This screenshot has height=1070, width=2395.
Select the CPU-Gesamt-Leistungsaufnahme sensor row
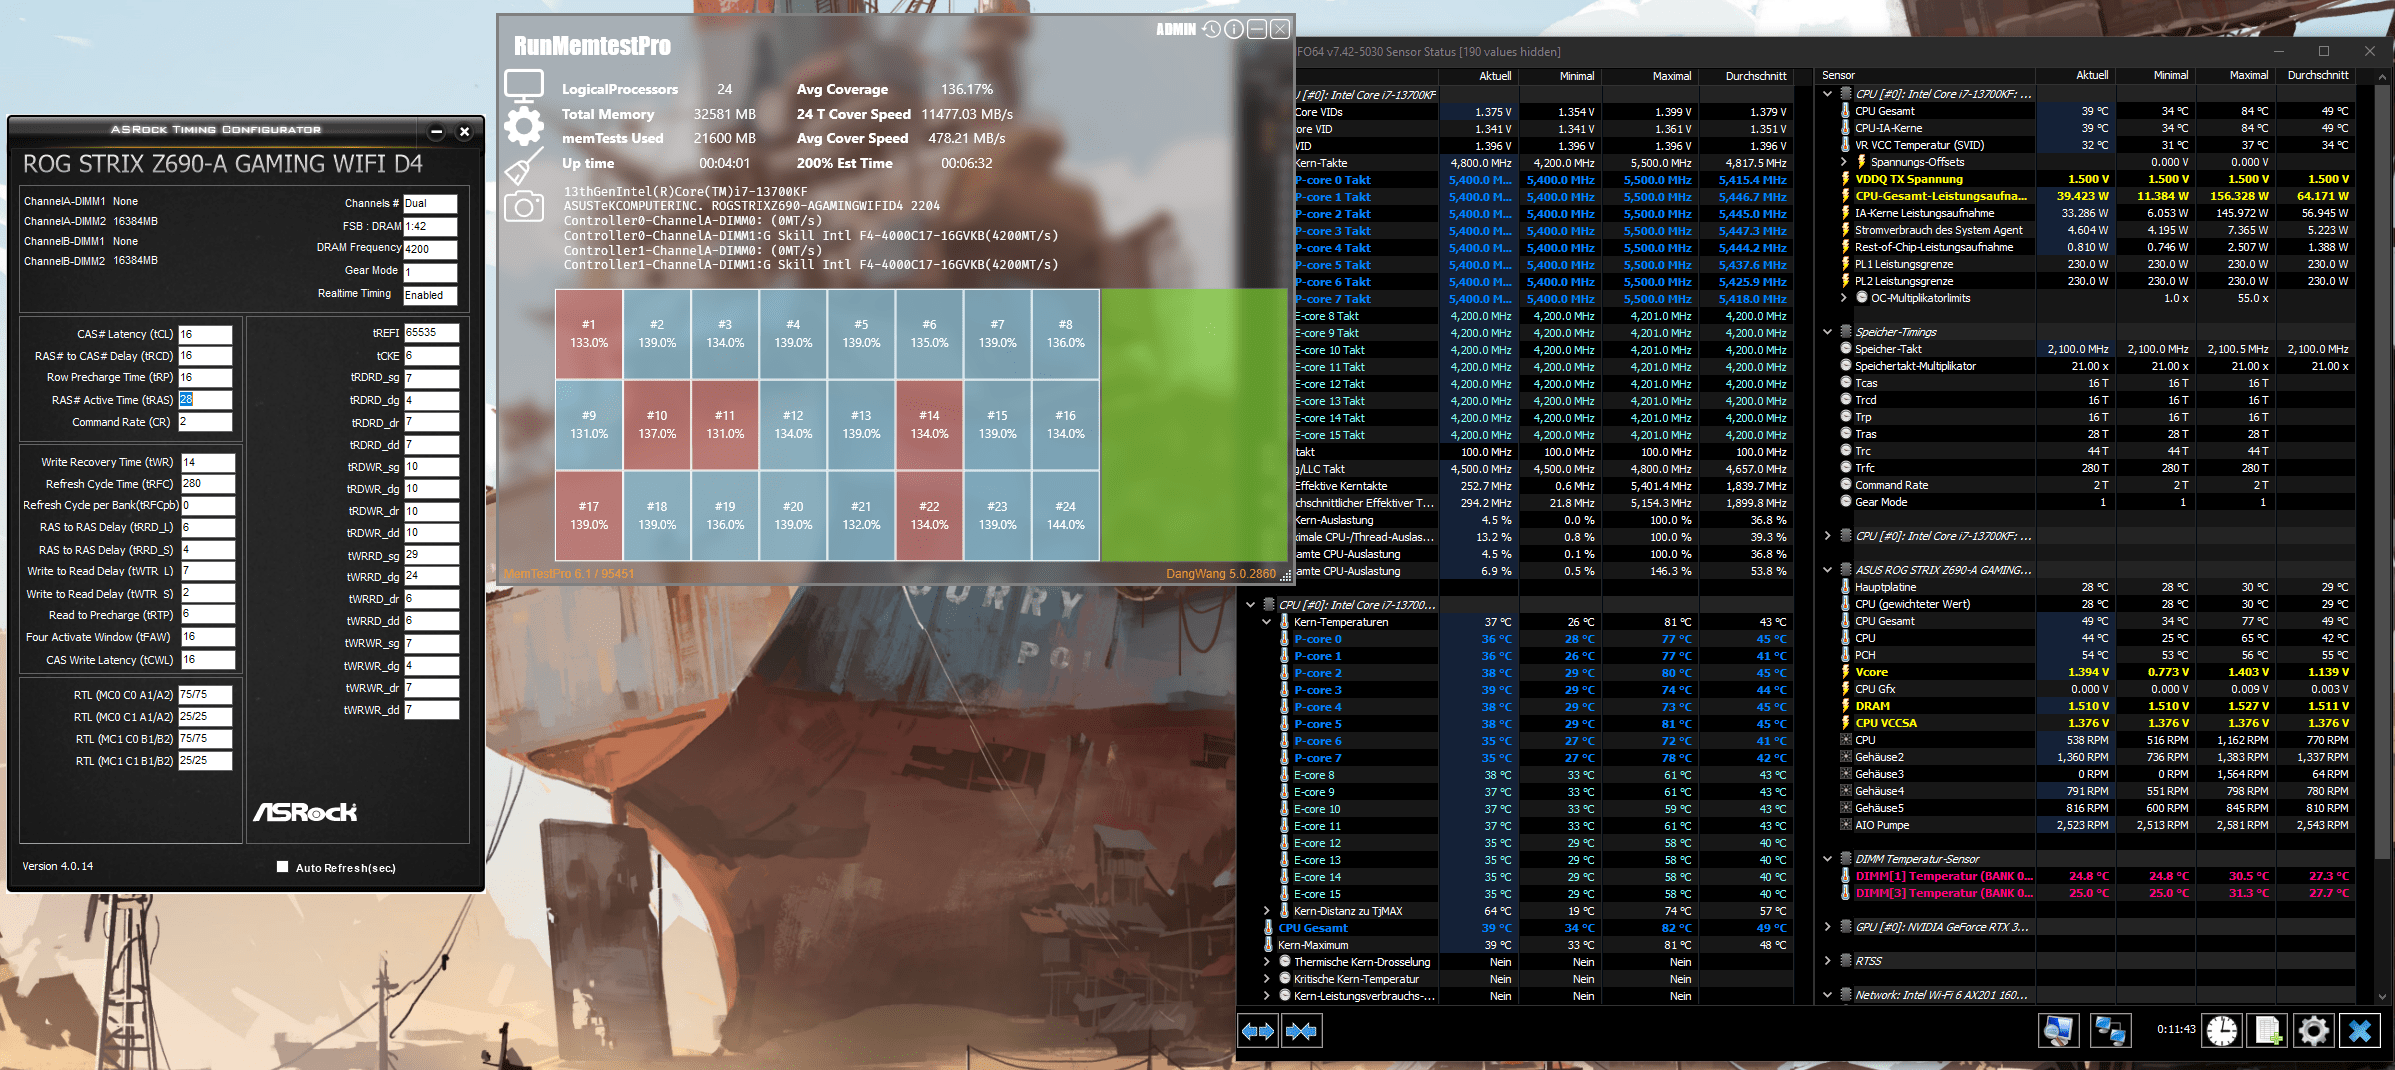2097,196
